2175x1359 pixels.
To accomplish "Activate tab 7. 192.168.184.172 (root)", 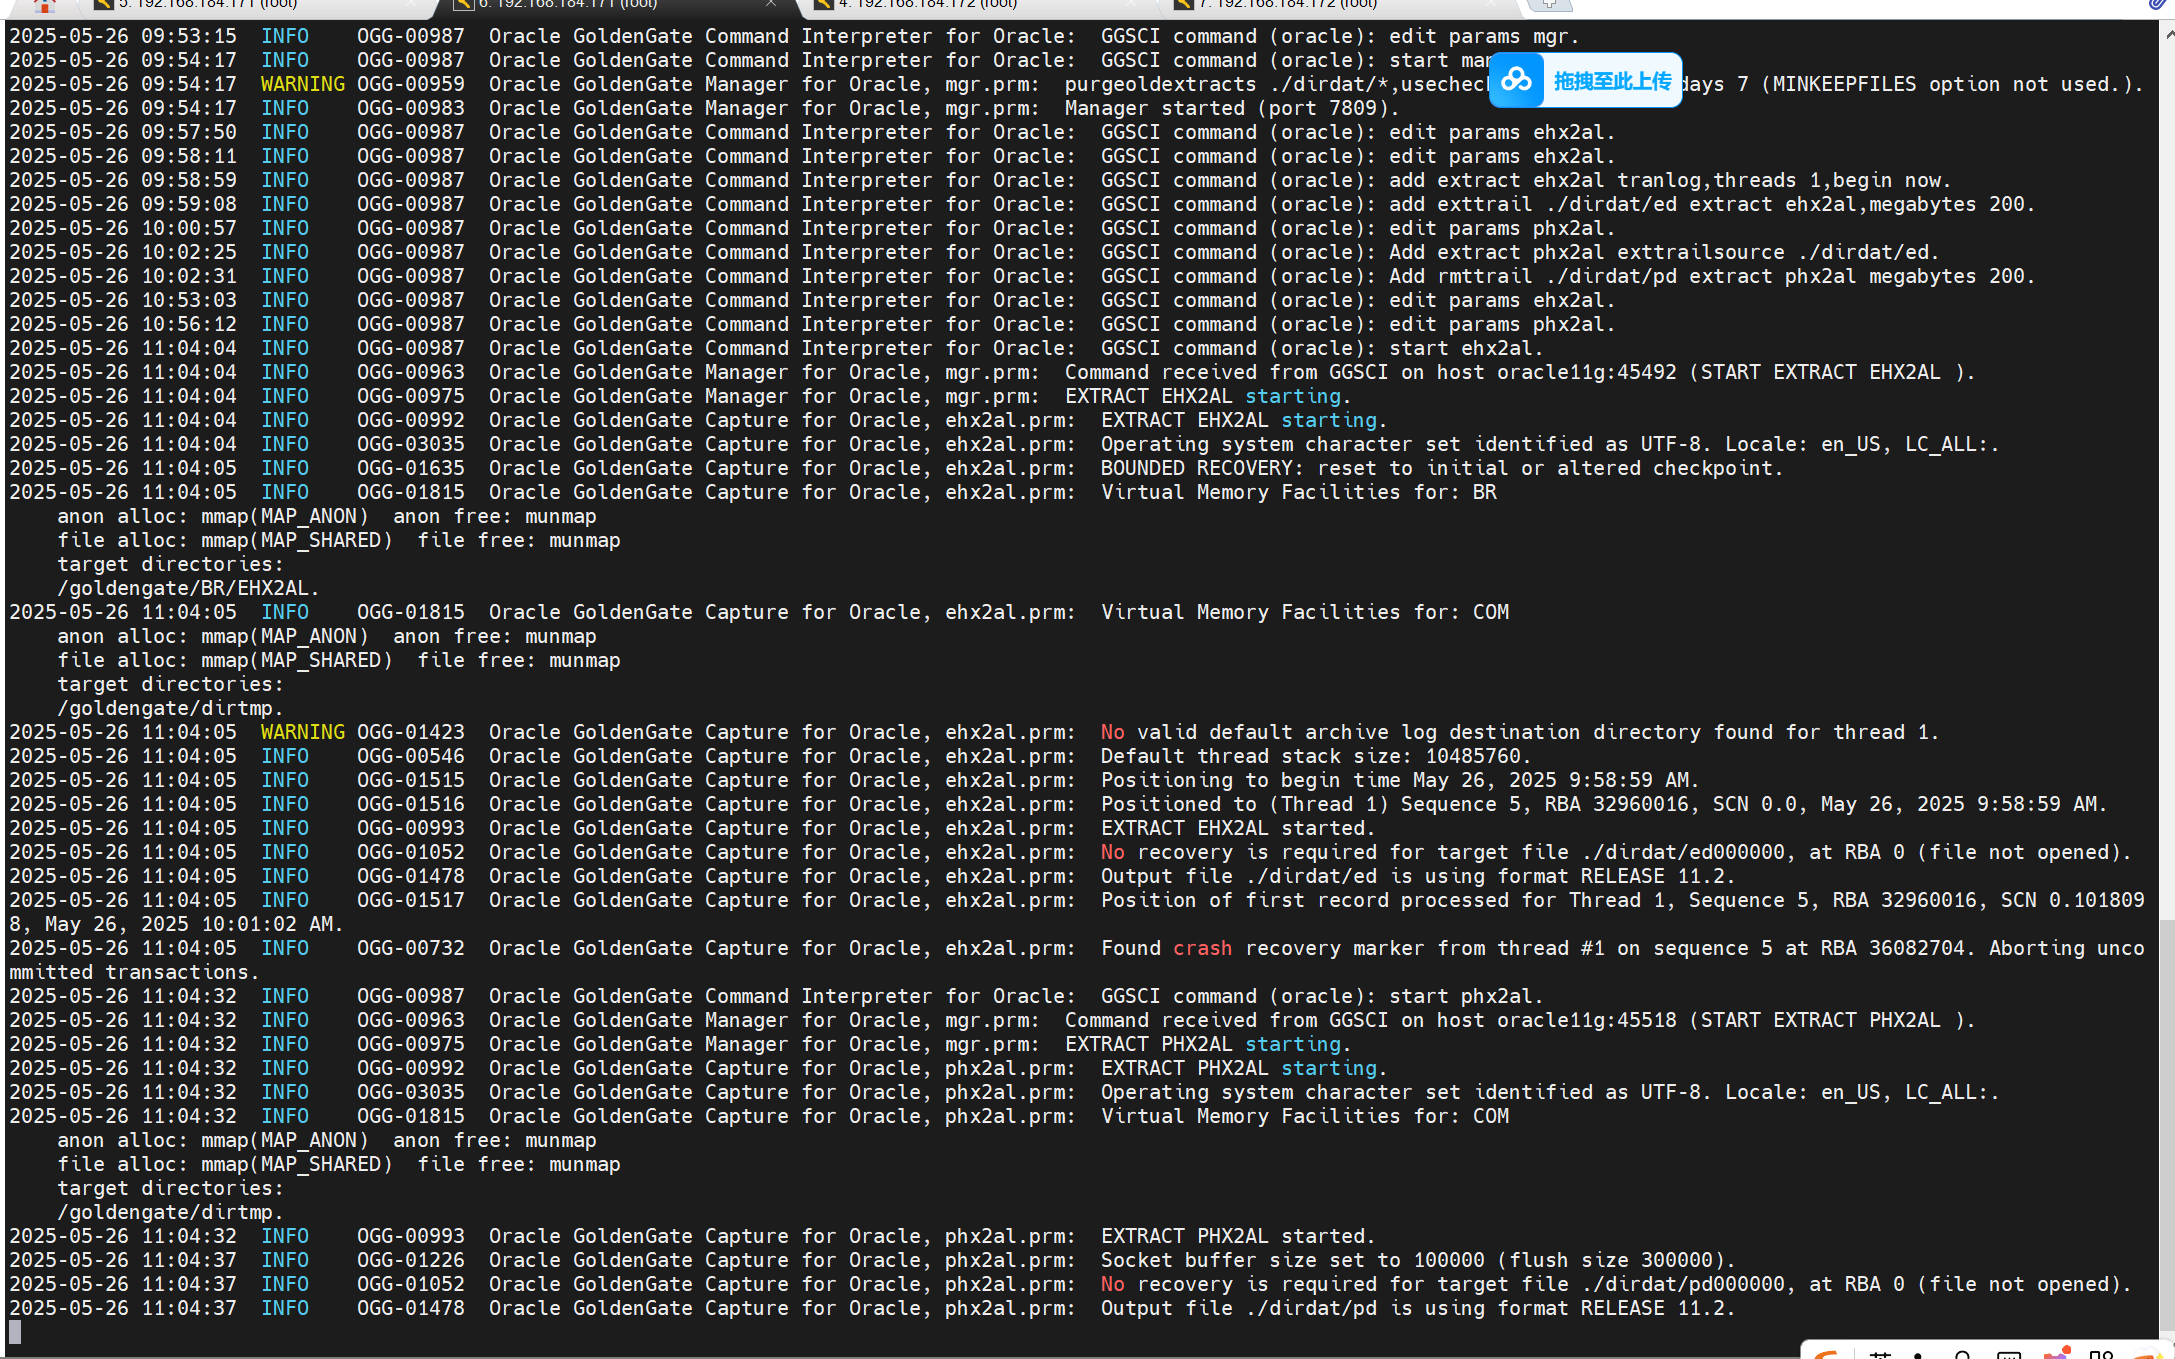I will click(x=1287, y=4).
